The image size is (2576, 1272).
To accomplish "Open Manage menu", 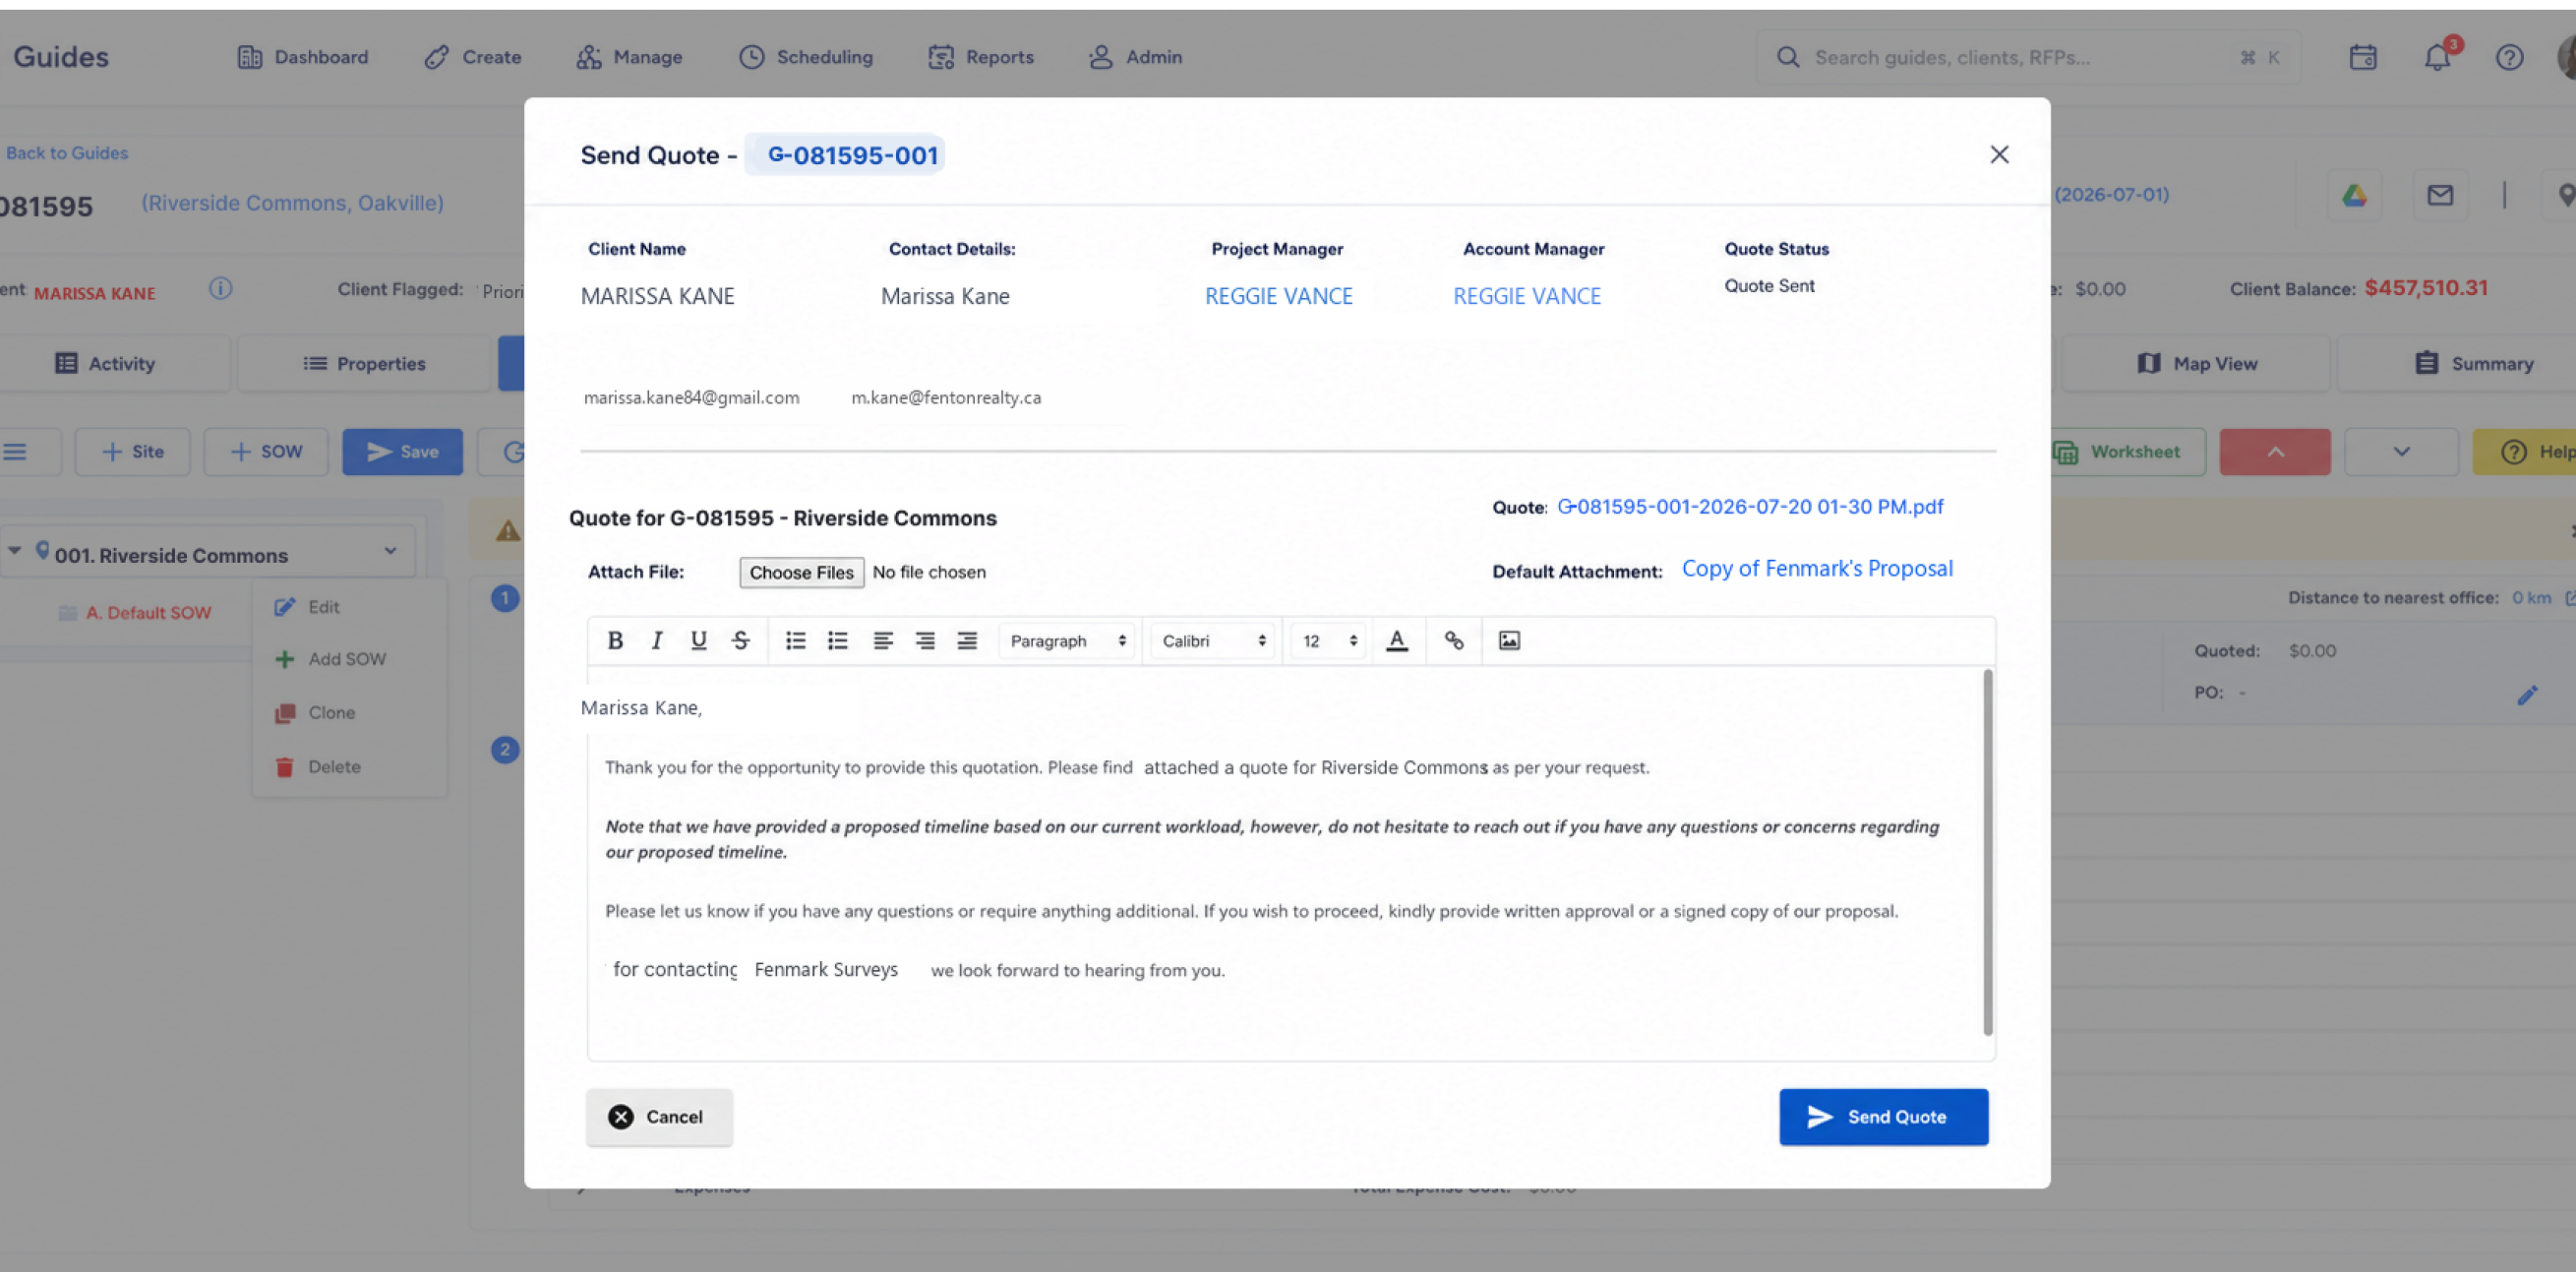I will tap(629, 57).
